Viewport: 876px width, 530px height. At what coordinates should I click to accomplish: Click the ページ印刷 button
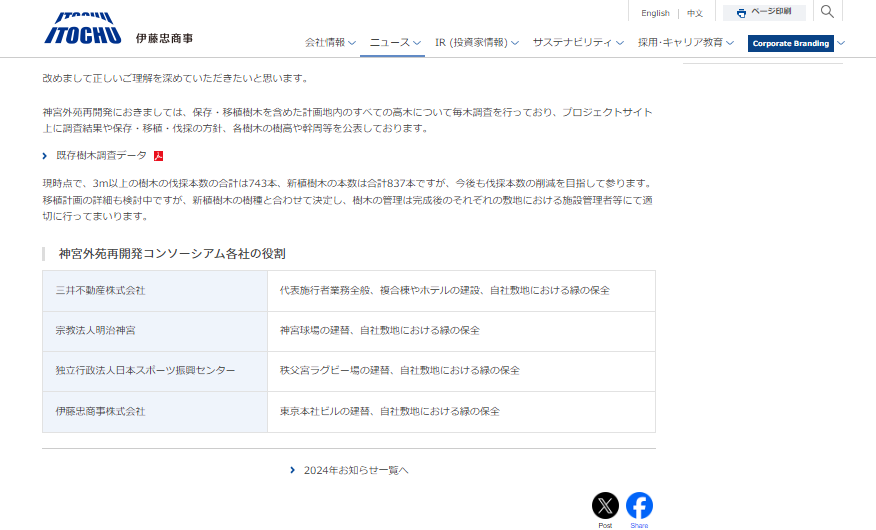[764, 12]
